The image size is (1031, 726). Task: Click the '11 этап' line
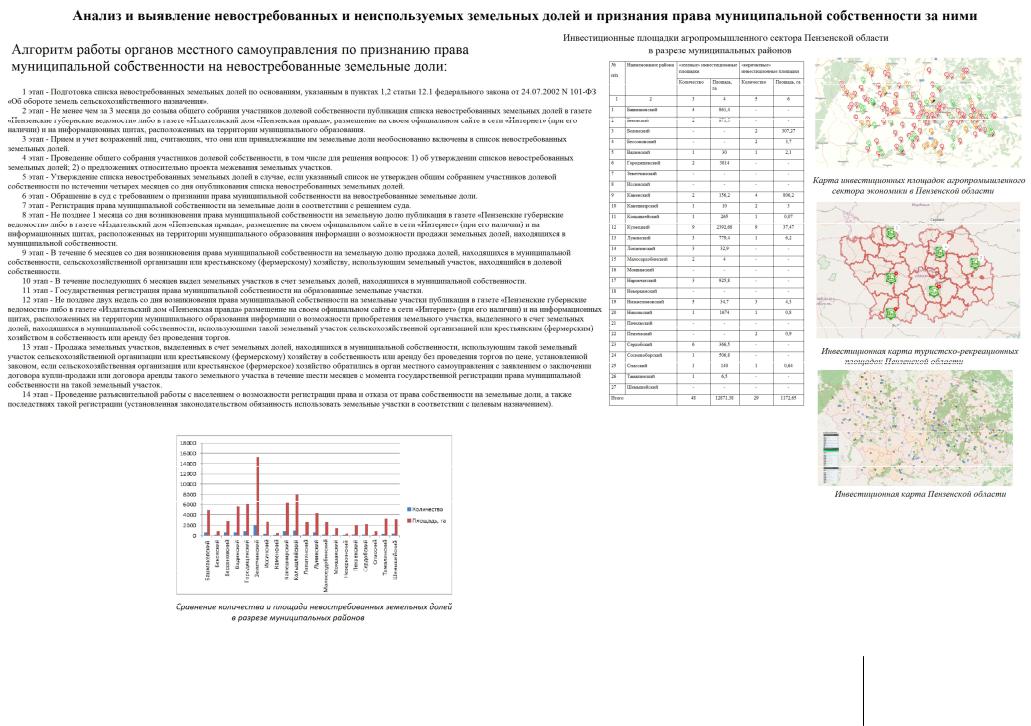tap(222, 289)
